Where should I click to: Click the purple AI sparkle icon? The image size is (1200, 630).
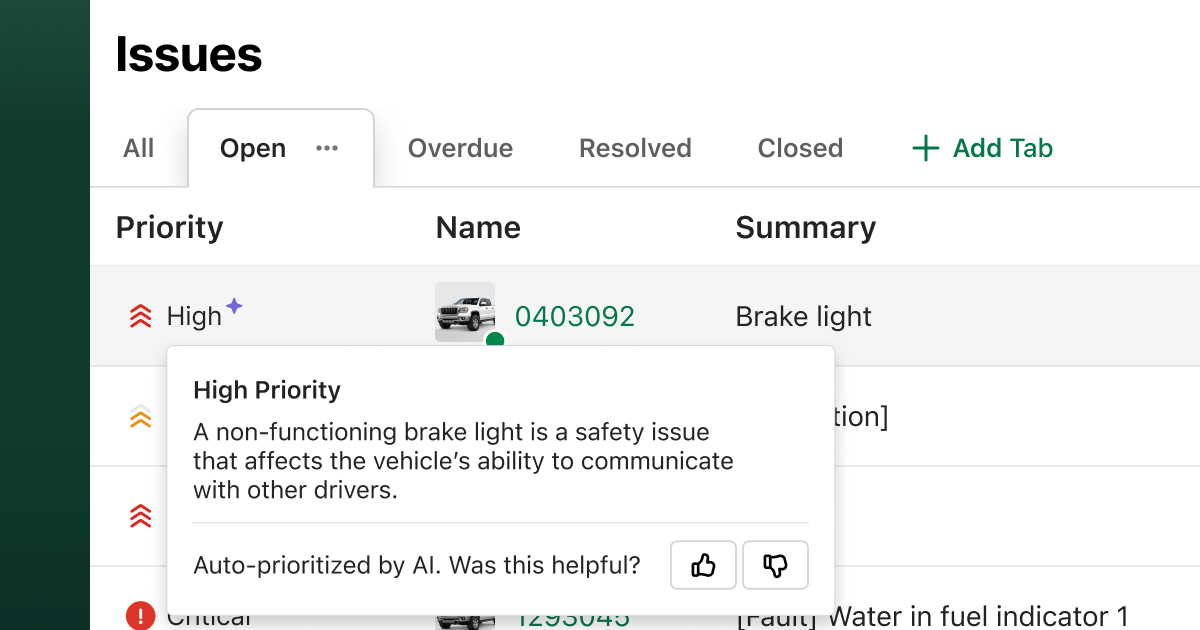coord(234,306)
